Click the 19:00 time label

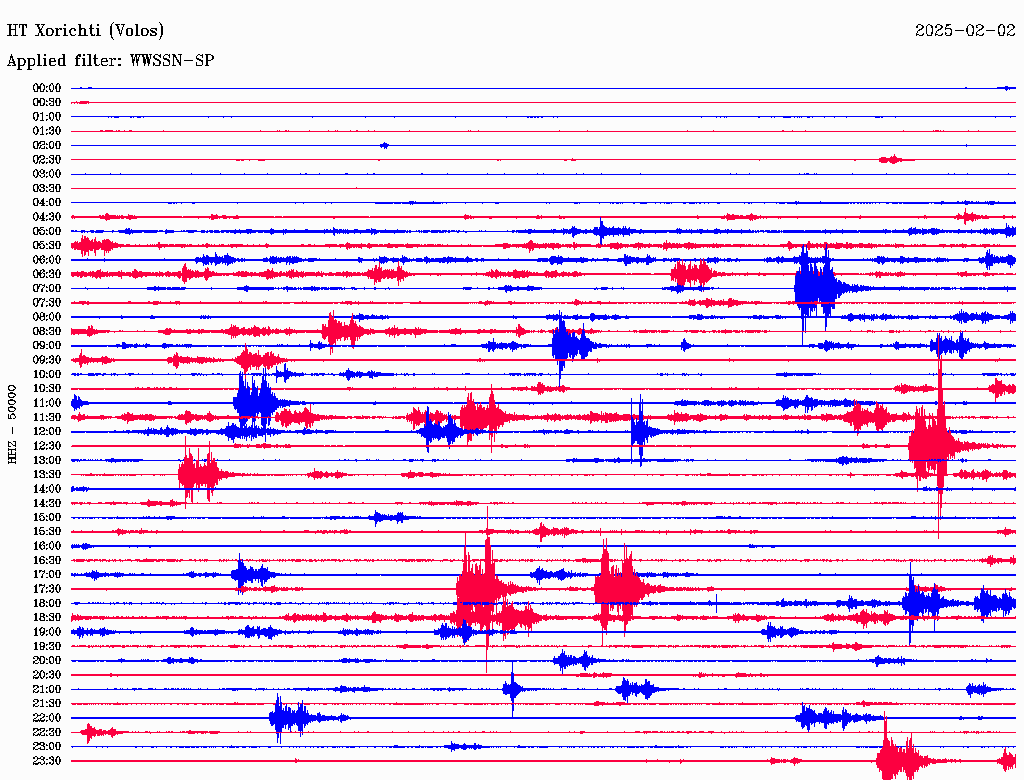[x=47, y=632]
